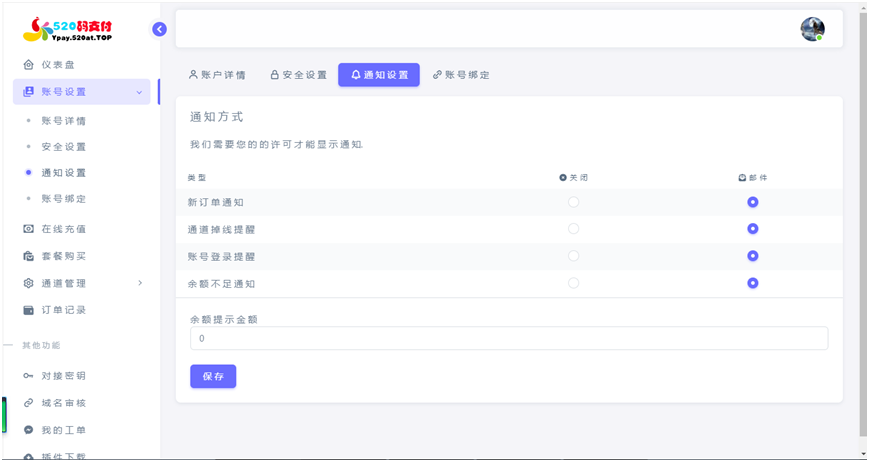This screenshot has width=869, height=462.
Task: Open the user avatar menu
Action: click(812, 29)
